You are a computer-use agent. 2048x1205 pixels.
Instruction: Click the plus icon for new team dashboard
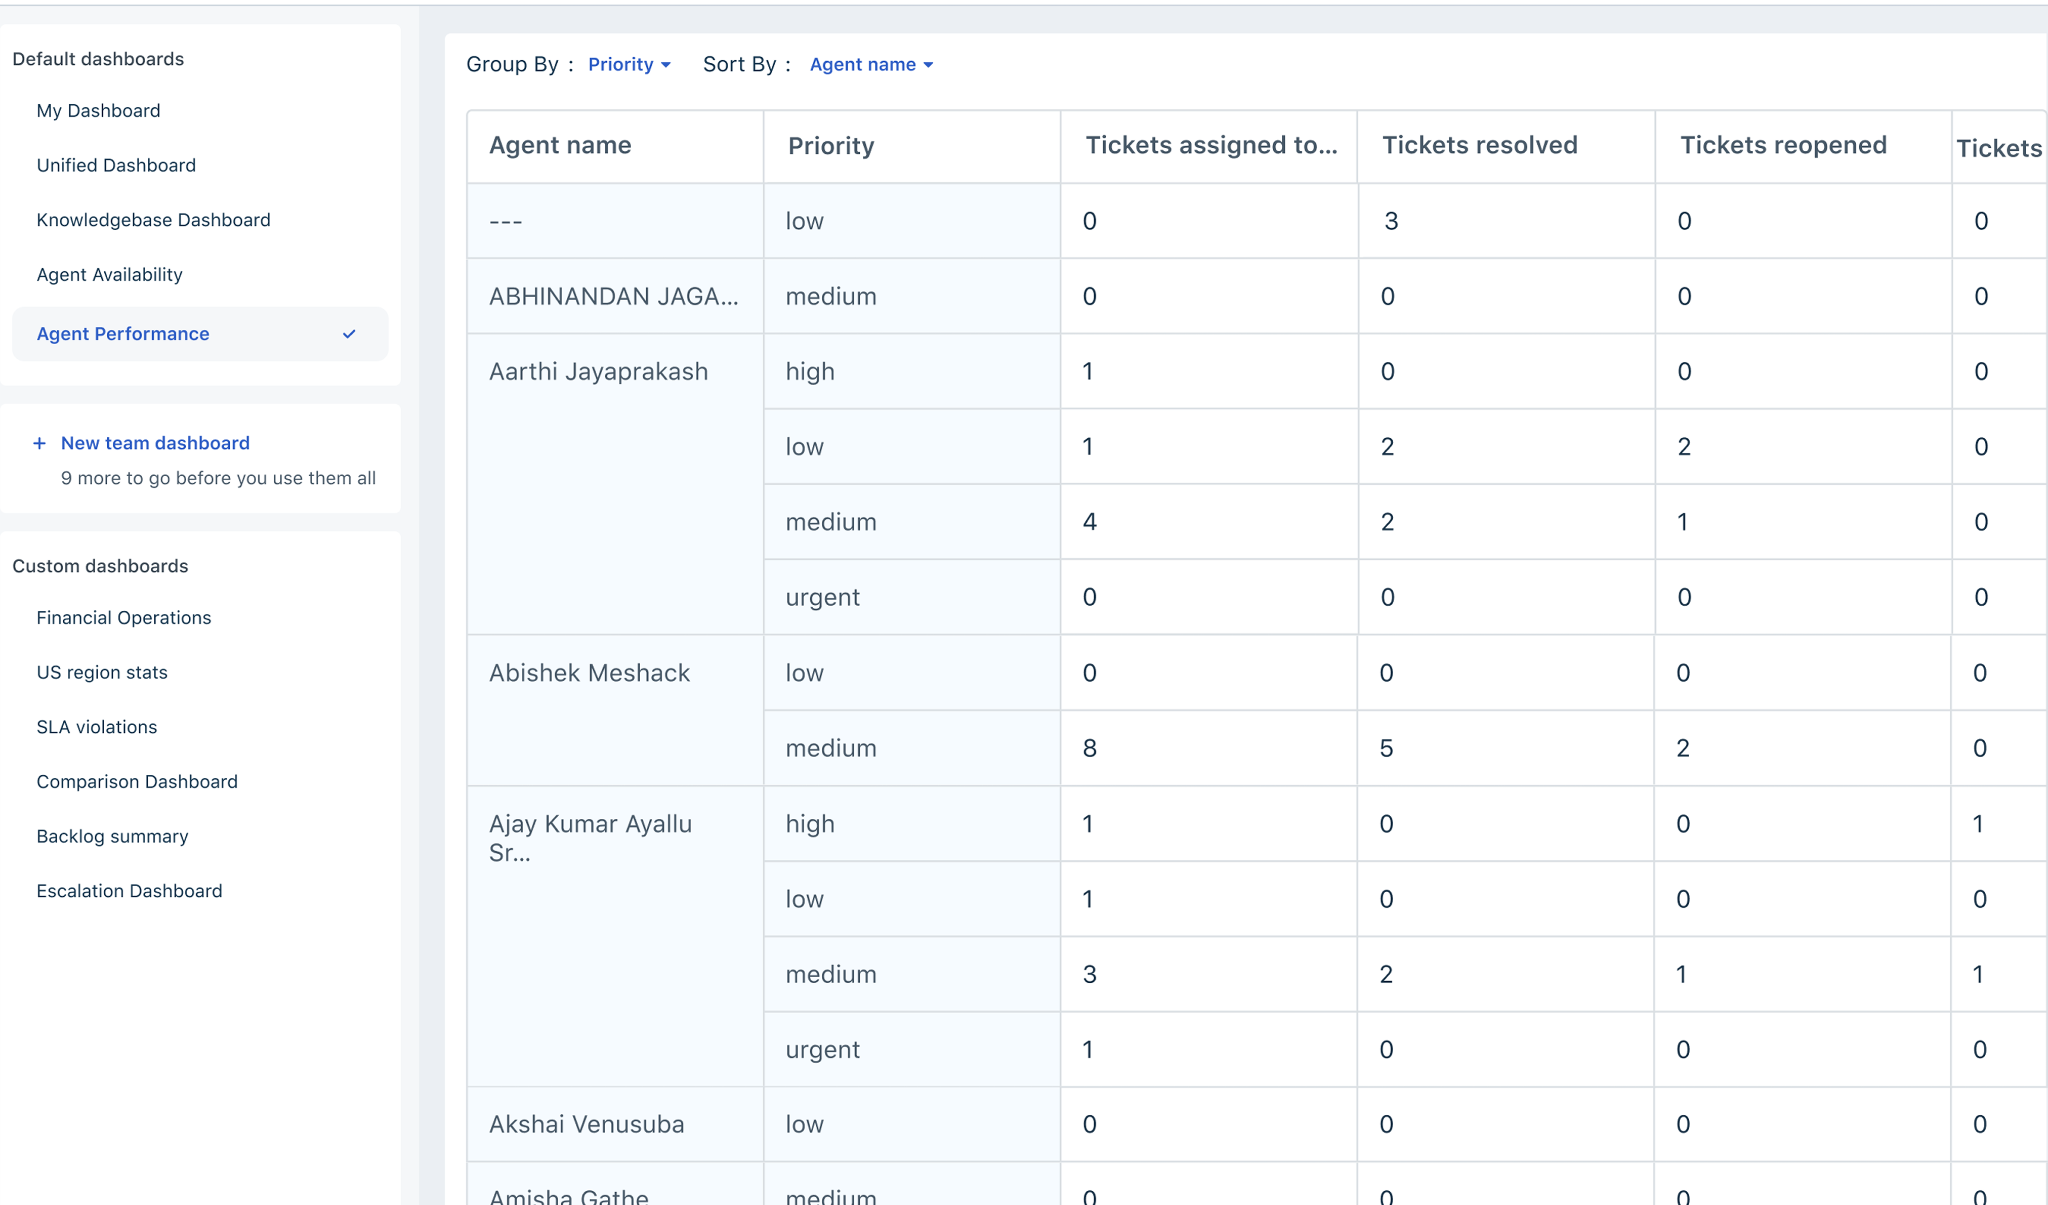(x=39, y=443)
